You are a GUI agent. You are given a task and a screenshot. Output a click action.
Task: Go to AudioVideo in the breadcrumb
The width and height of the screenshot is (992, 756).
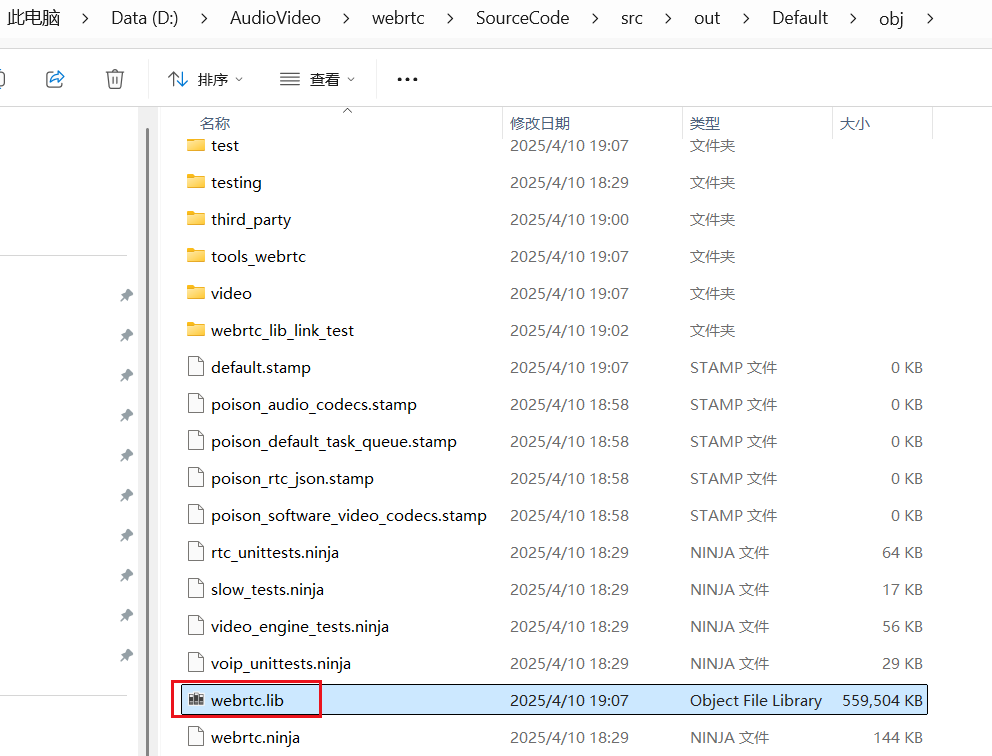[x=275, y=18]
